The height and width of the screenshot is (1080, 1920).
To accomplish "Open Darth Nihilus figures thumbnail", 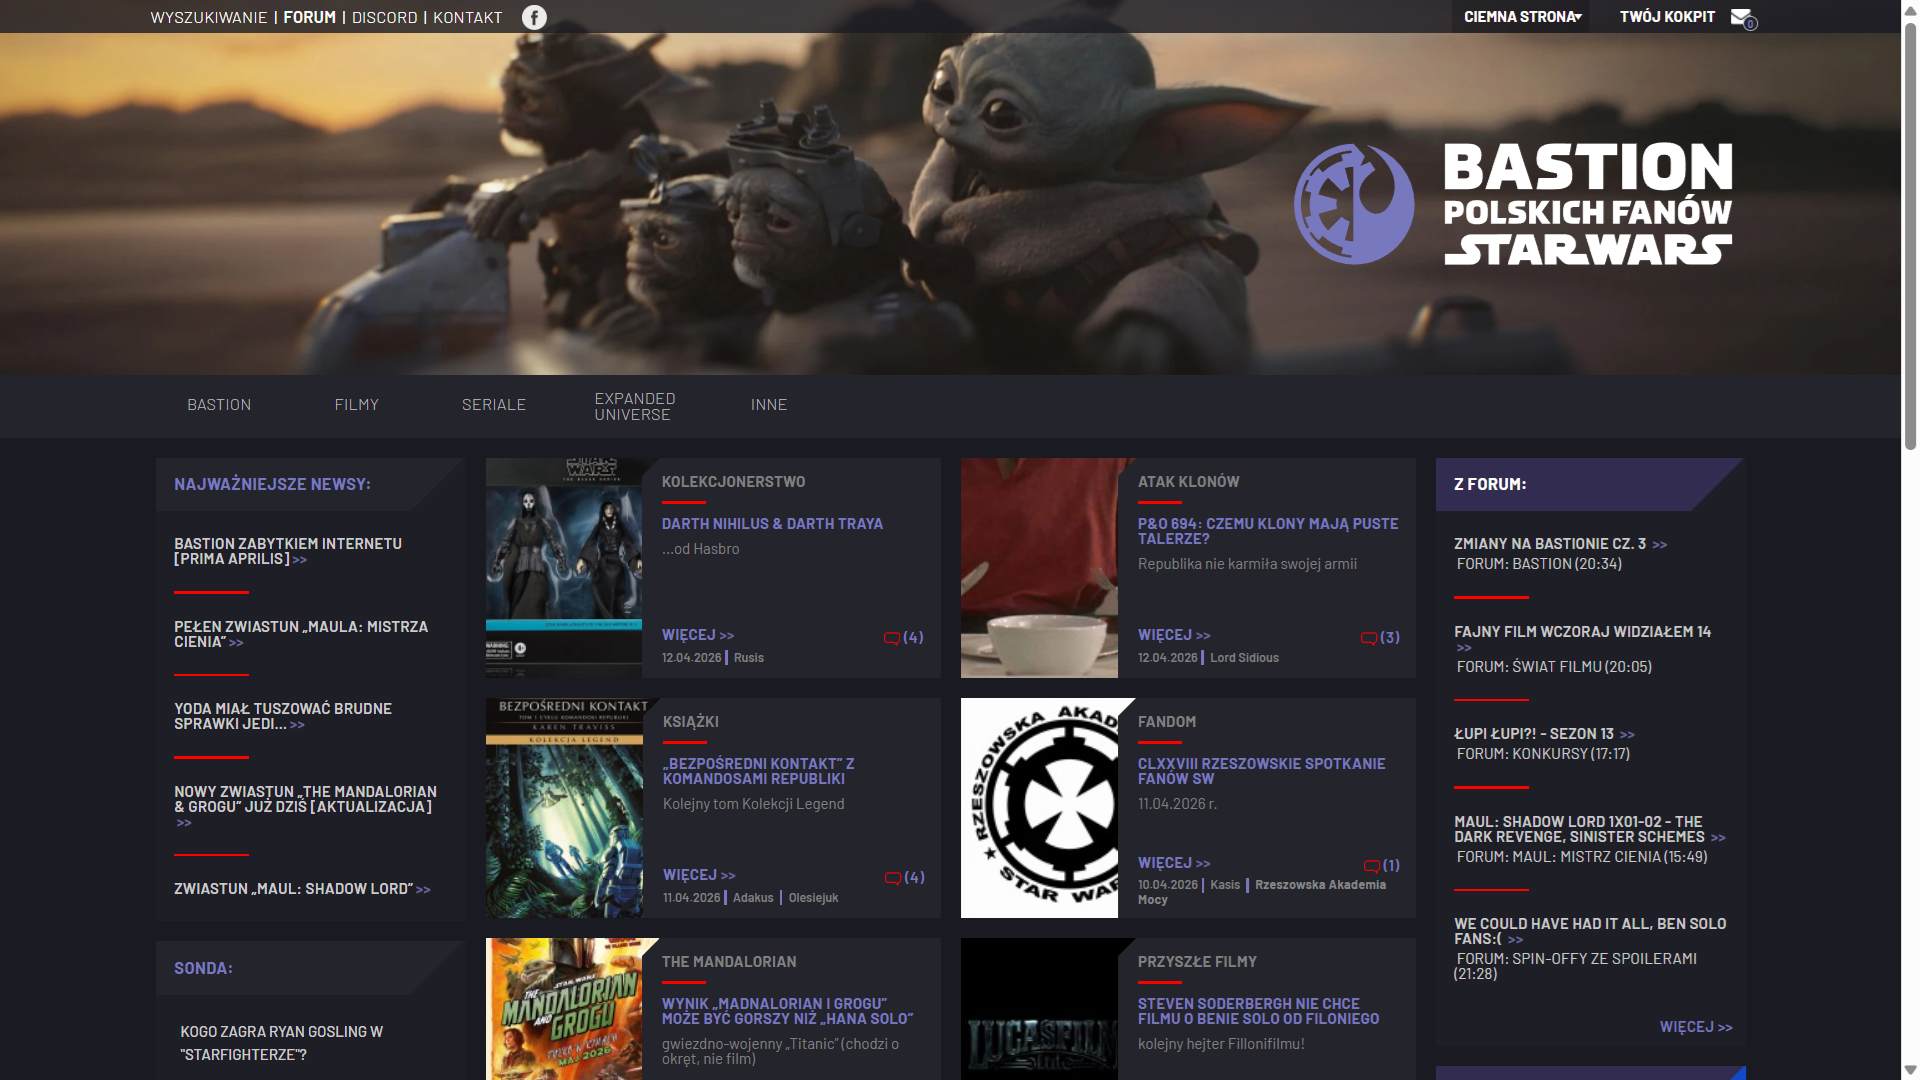I will [x=564, y=568].
